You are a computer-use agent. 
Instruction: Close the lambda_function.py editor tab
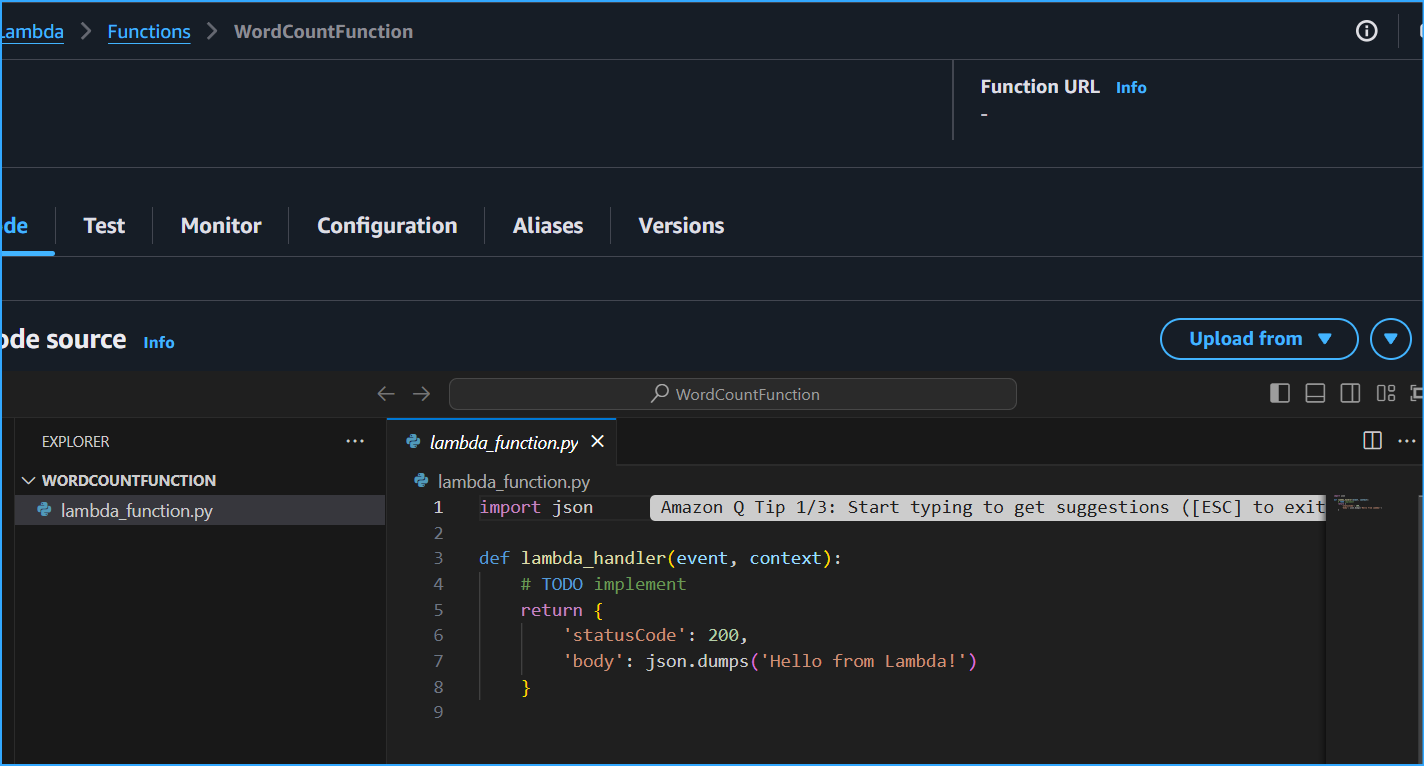597,440
